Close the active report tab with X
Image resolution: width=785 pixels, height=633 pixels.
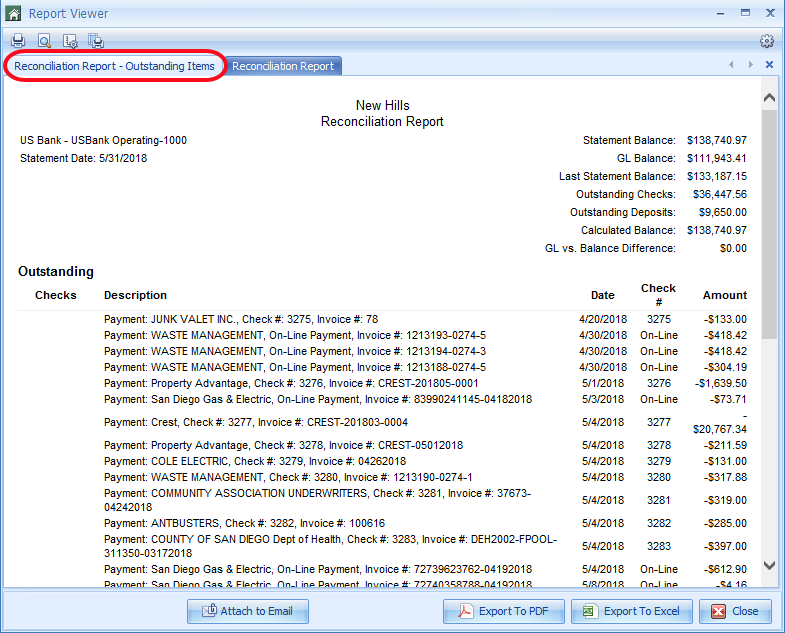pyautogui.click(x=769, y=65)
